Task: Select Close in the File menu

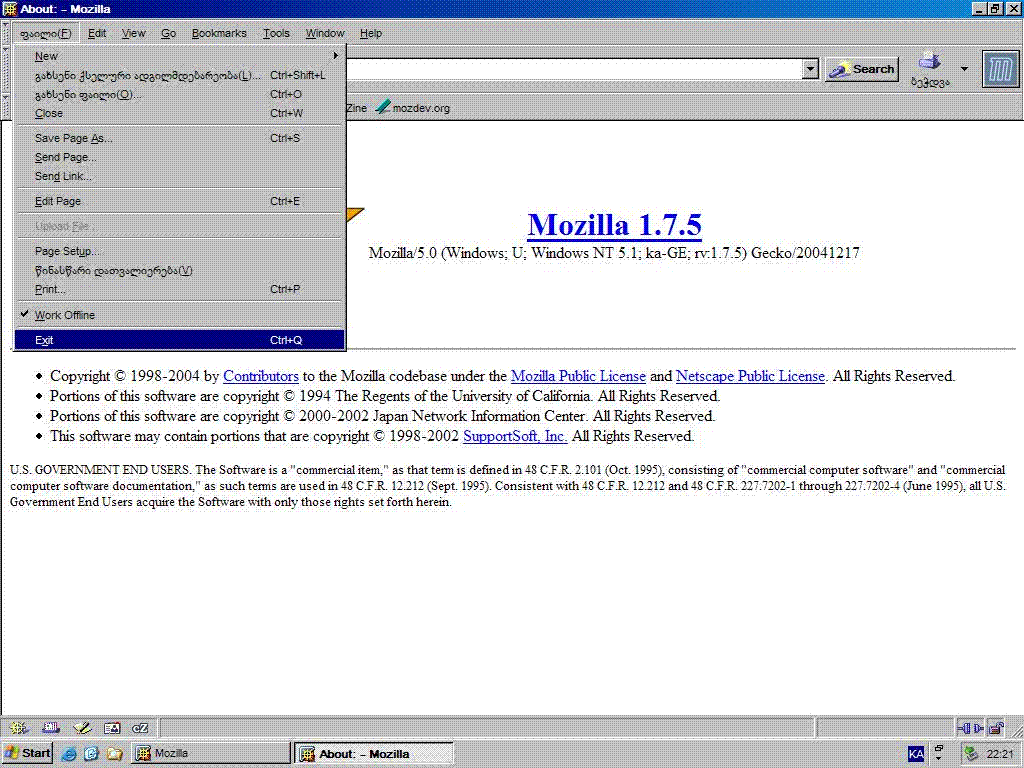Action: coord(180,113)
